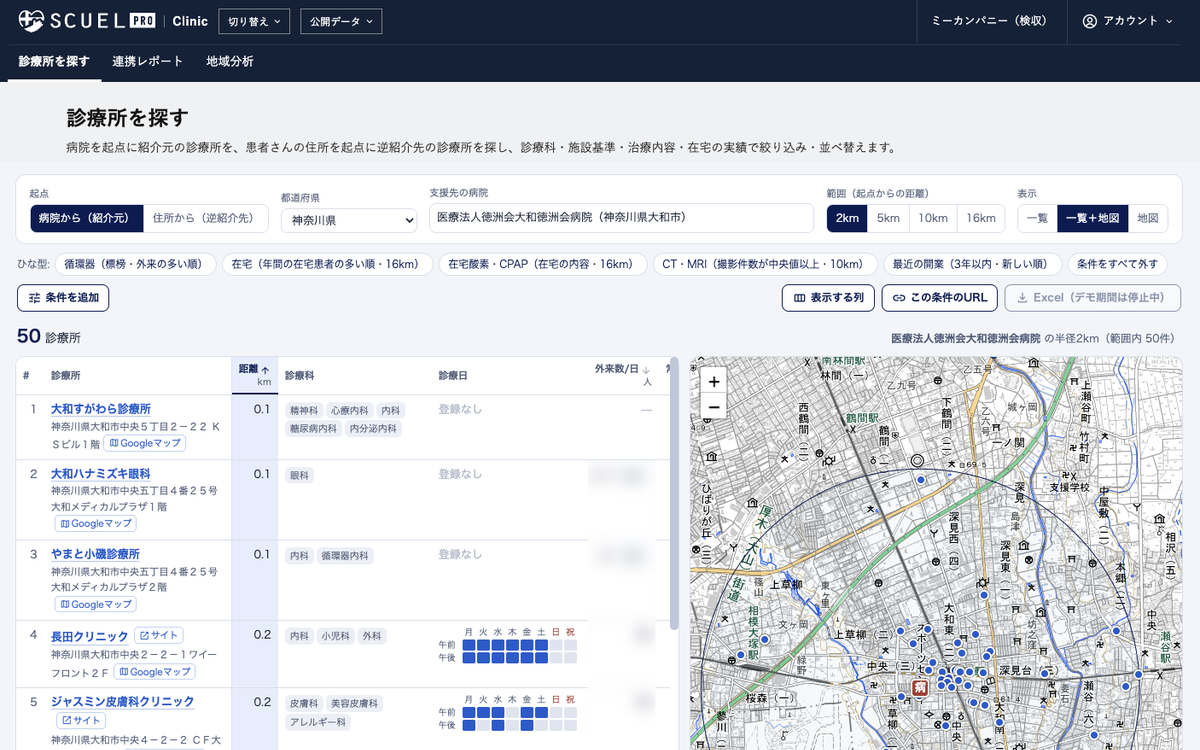Zoom out on the map
The height and width of the screenshot is (750, 1200).
point(713,407)
